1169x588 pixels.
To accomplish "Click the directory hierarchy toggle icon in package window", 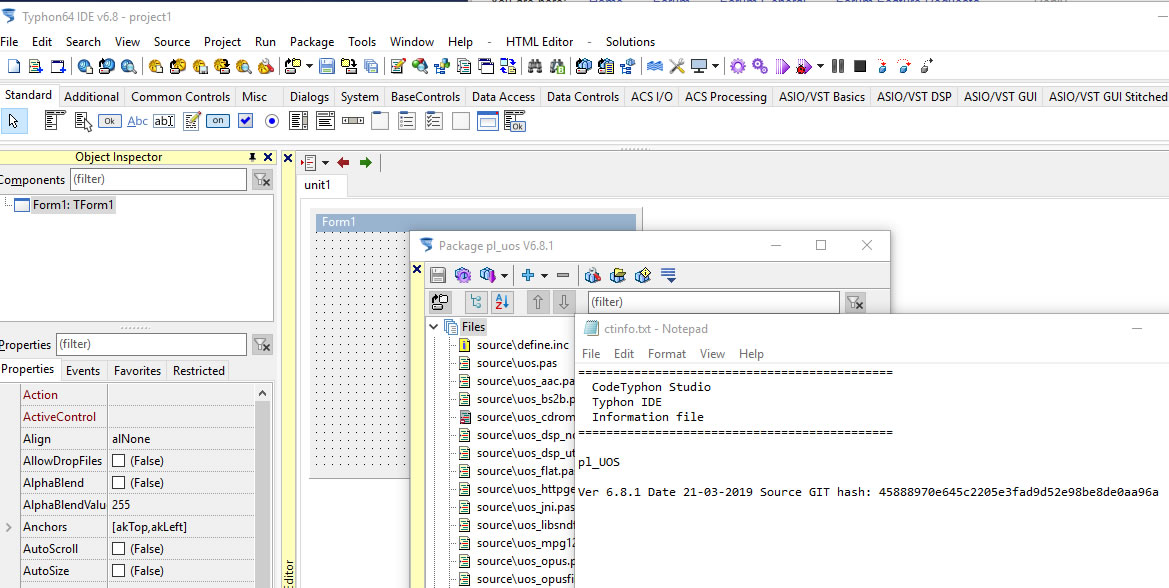I will 476,302.
